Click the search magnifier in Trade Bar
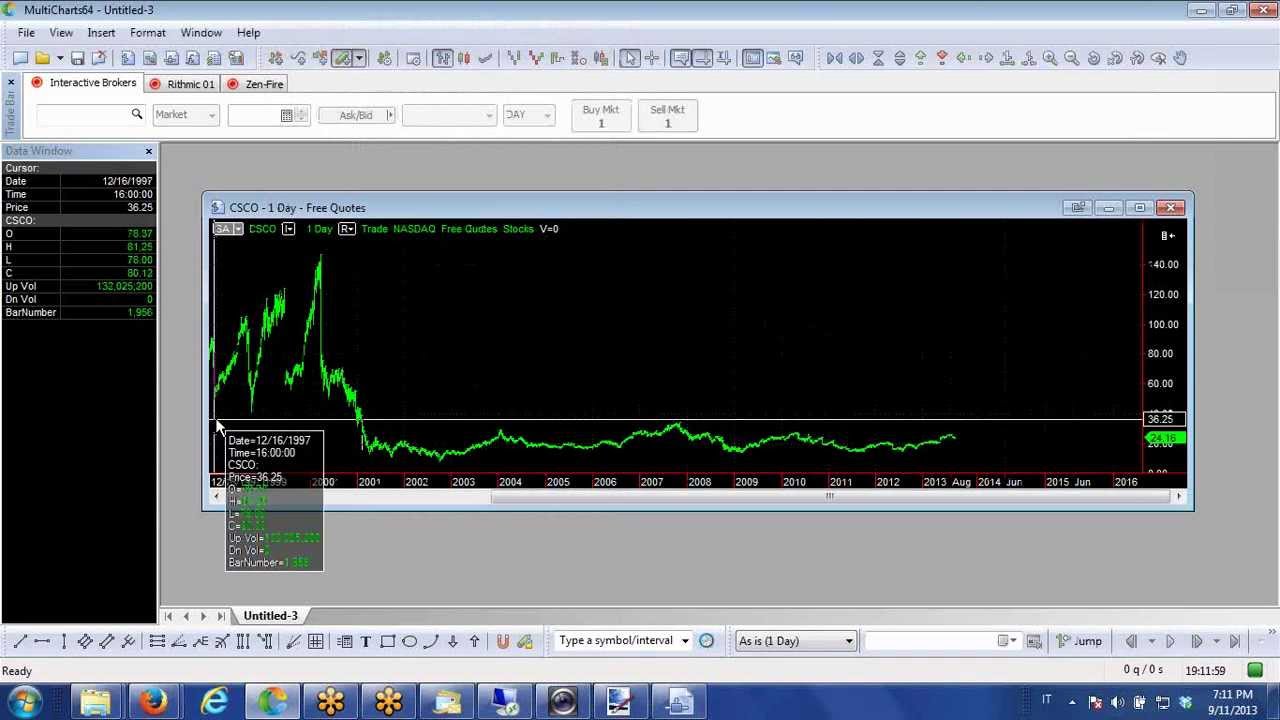This screenshot has height=720, width=1280. tap(137, 115)
